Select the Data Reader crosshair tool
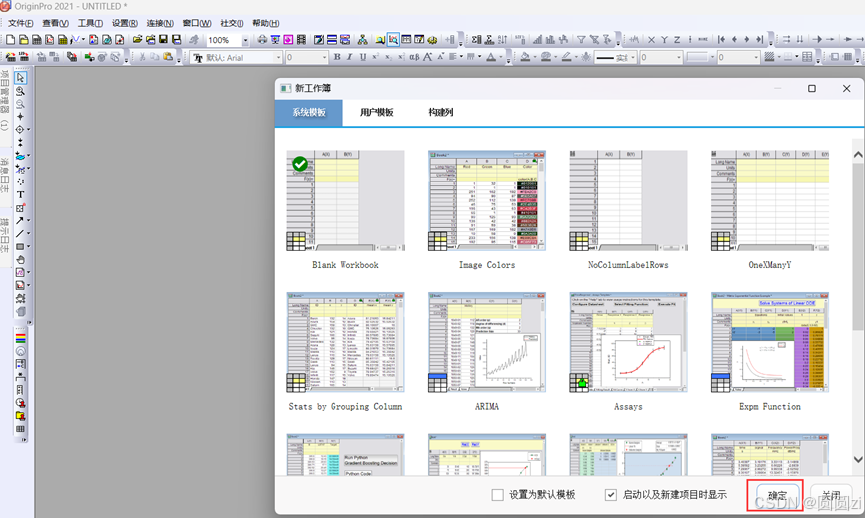Image resolution: width=865 pixels, height=518 pixels. pyautogui.click(x=20, y=130)
